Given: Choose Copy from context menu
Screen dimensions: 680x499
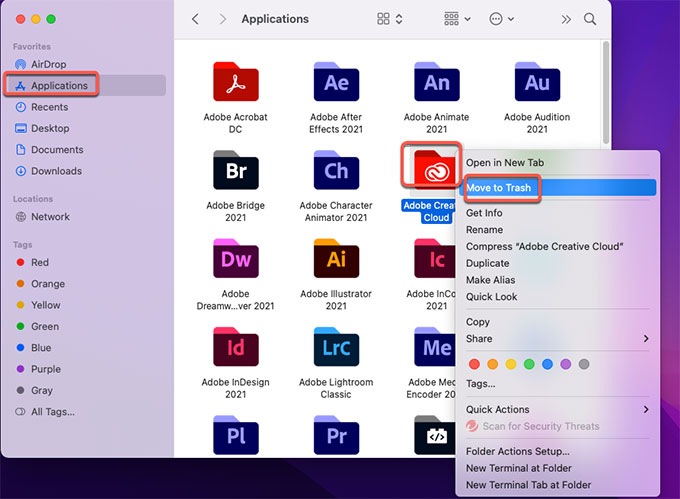Looking at the screenshot, I should tap(558, 322).
